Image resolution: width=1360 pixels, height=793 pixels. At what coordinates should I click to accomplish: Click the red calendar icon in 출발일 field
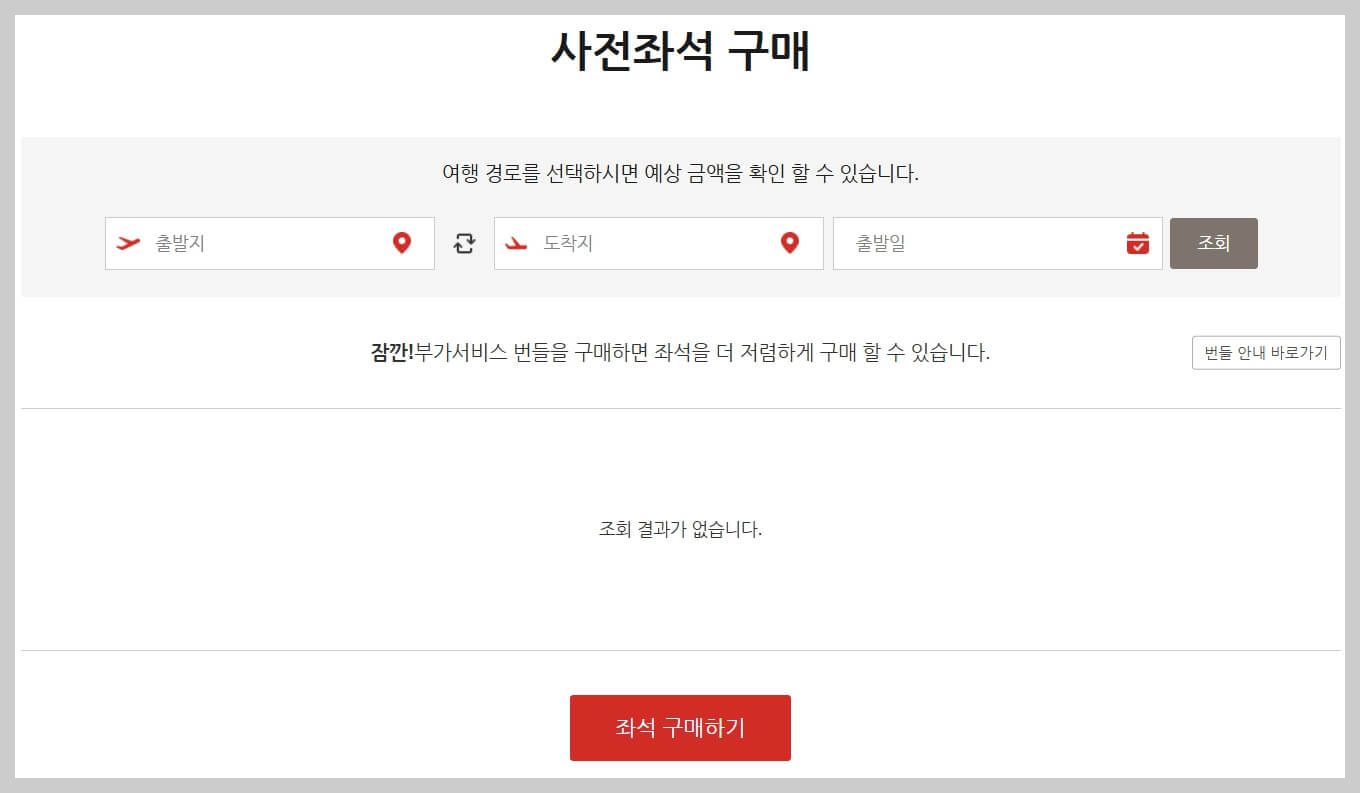[x=1136, y=243]
